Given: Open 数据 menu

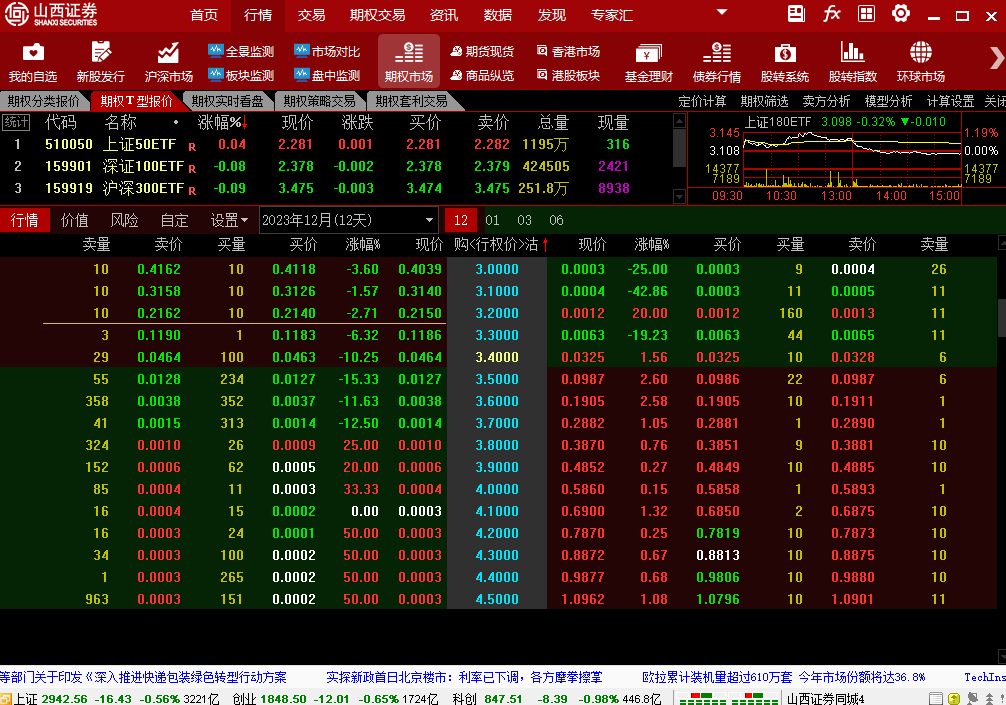Looking at the screenshot, I should [x=498, y=15].
